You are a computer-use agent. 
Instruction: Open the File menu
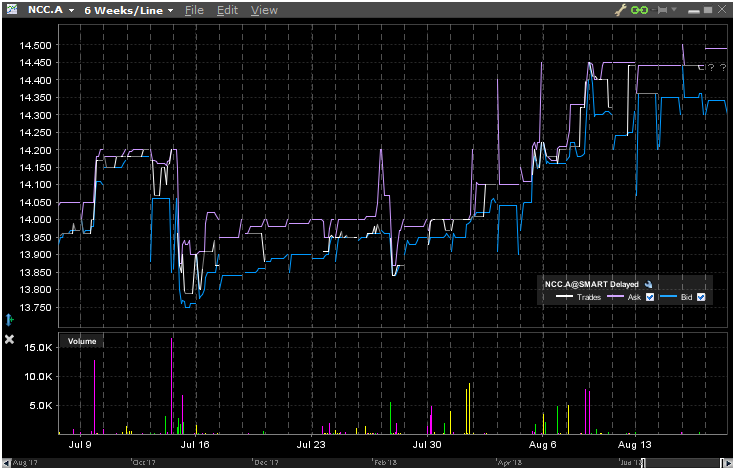point(194,10)
